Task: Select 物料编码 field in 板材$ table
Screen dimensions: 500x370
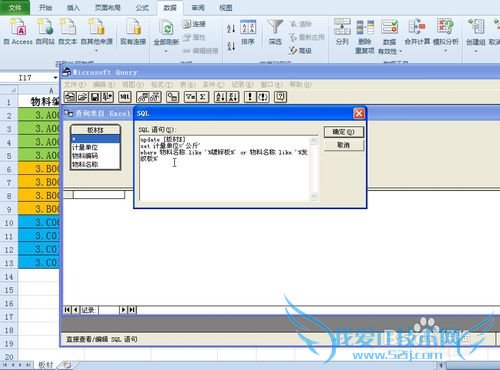Action: [x=85, y=156]
